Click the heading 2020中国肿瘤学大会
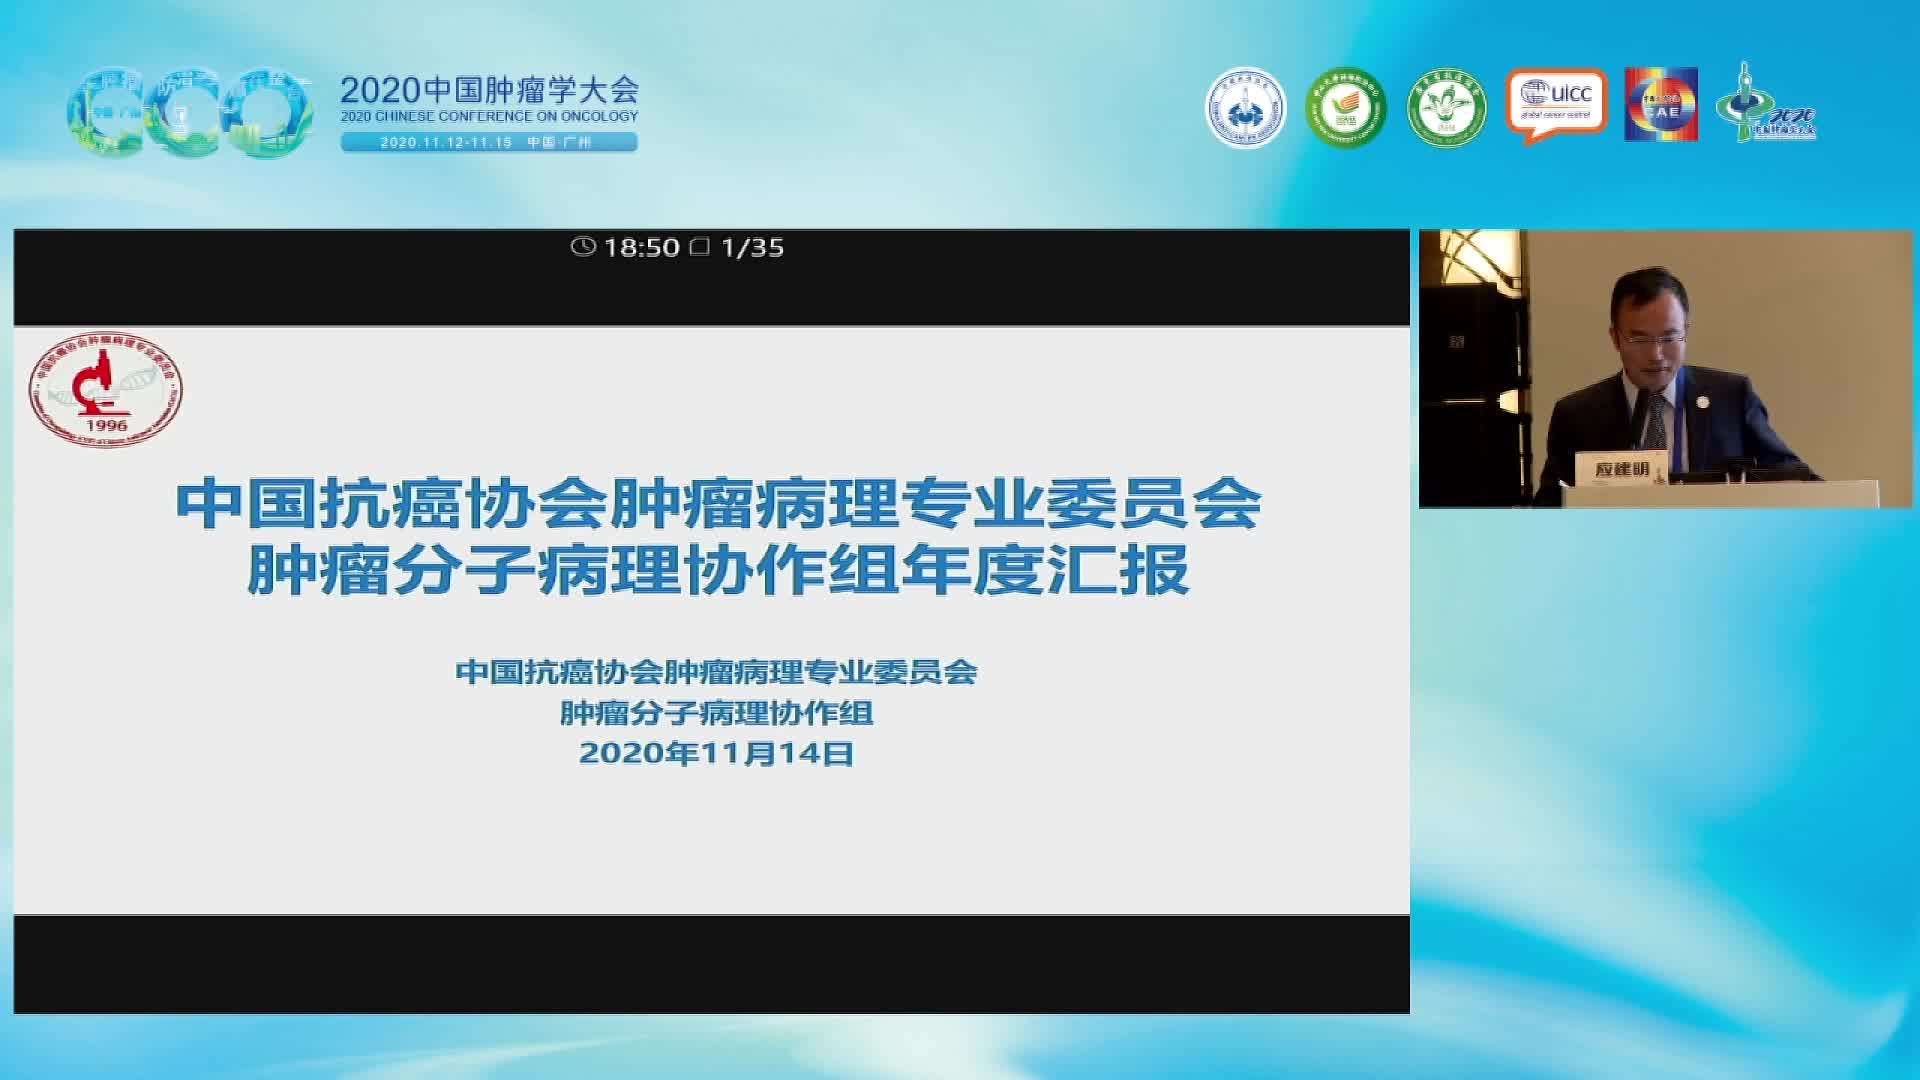Image resolution: width=1920 pixels, height=1080 pixels. click(x=489, y=90)
